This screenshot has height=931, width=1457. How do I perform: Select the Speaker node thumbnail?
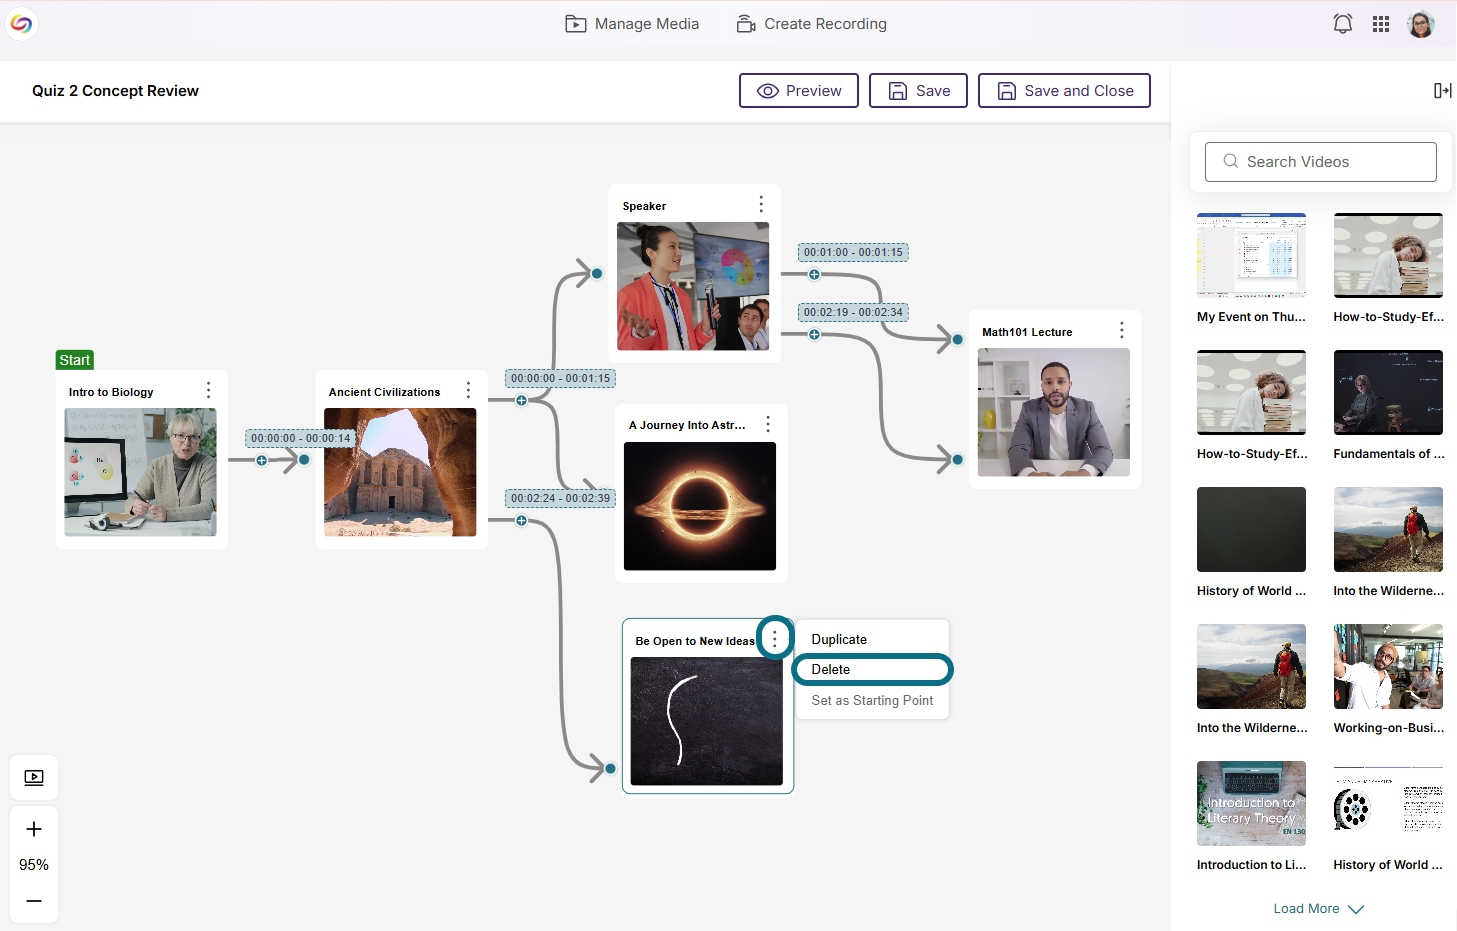(x=693, y=286)
